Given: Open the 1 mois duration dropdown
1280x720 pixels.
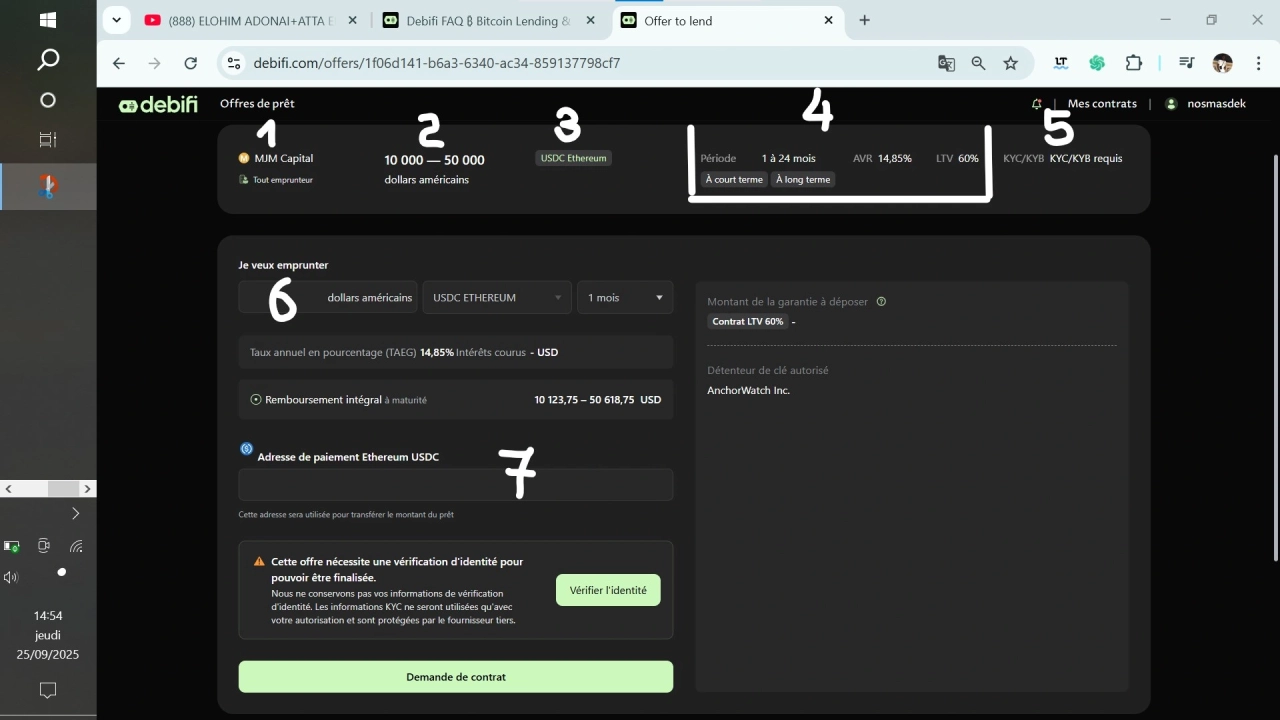Looking at the screenshot, I should tap(625, 298).
